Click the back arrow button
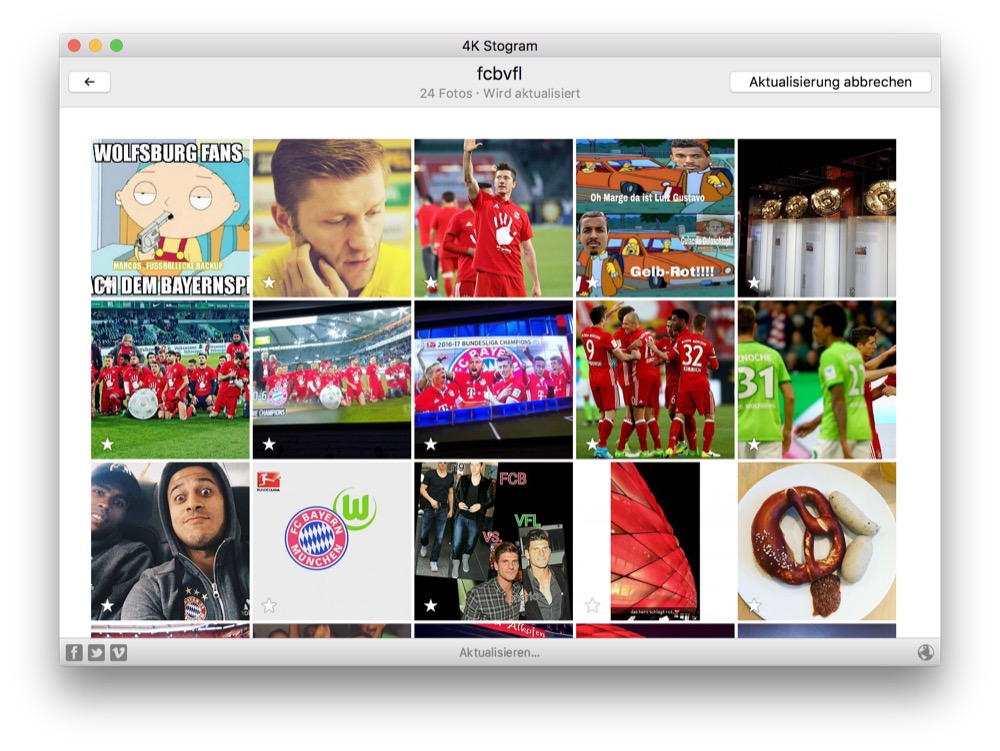 pyautogui.click(x=89, y=82)
